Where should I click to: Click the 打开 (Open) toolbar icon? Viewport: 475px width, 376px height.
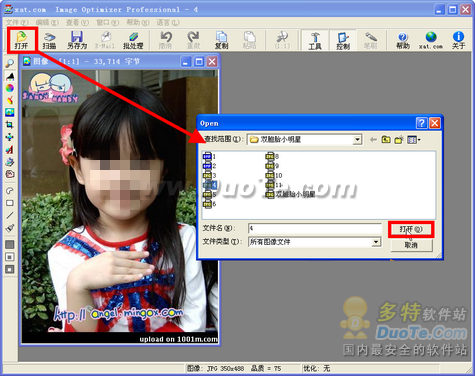(x=21, y=40)
